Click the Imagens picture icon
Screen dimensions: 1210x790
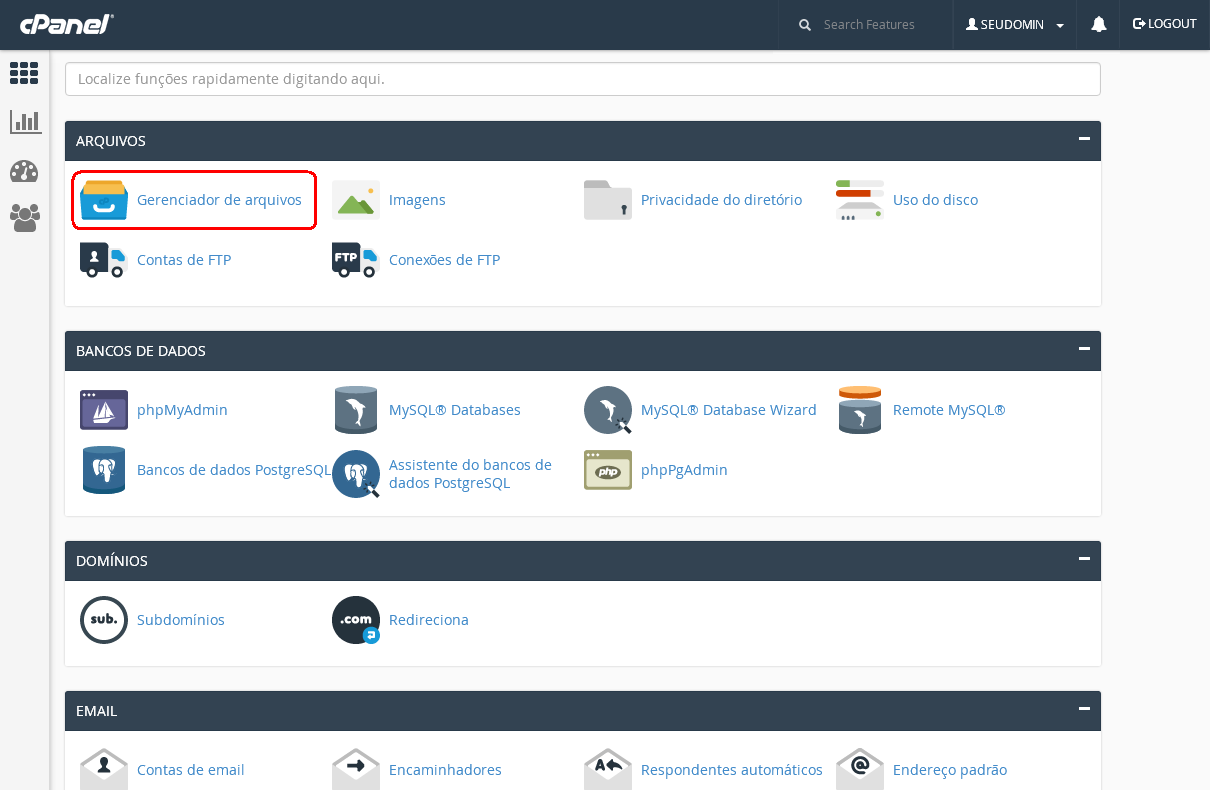click(356, 200)
